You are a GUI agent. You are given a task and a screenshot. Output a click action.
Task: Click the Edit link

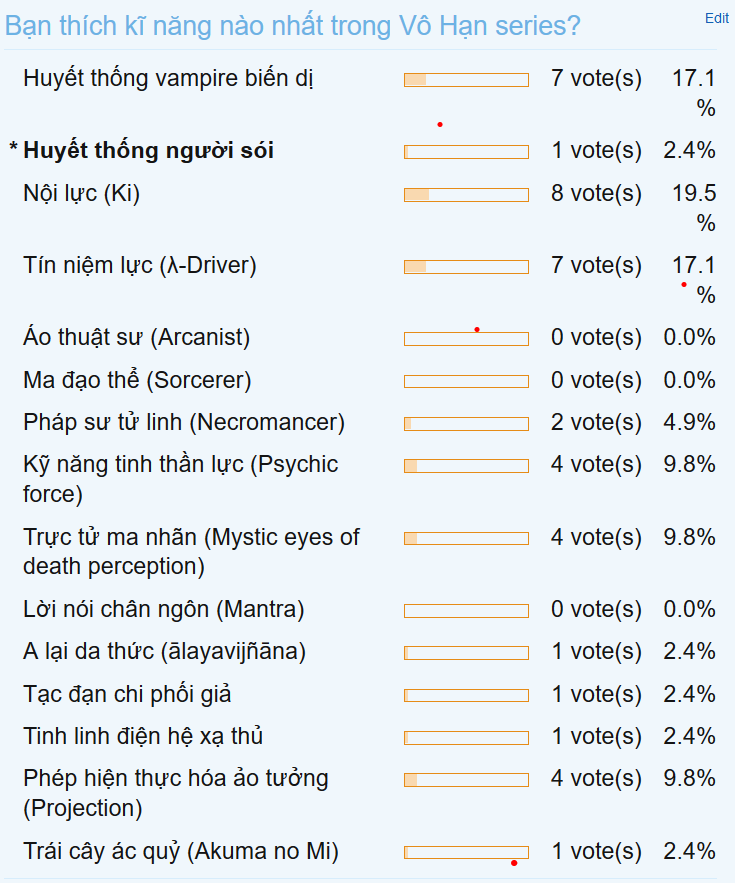[x=717, y=18]
